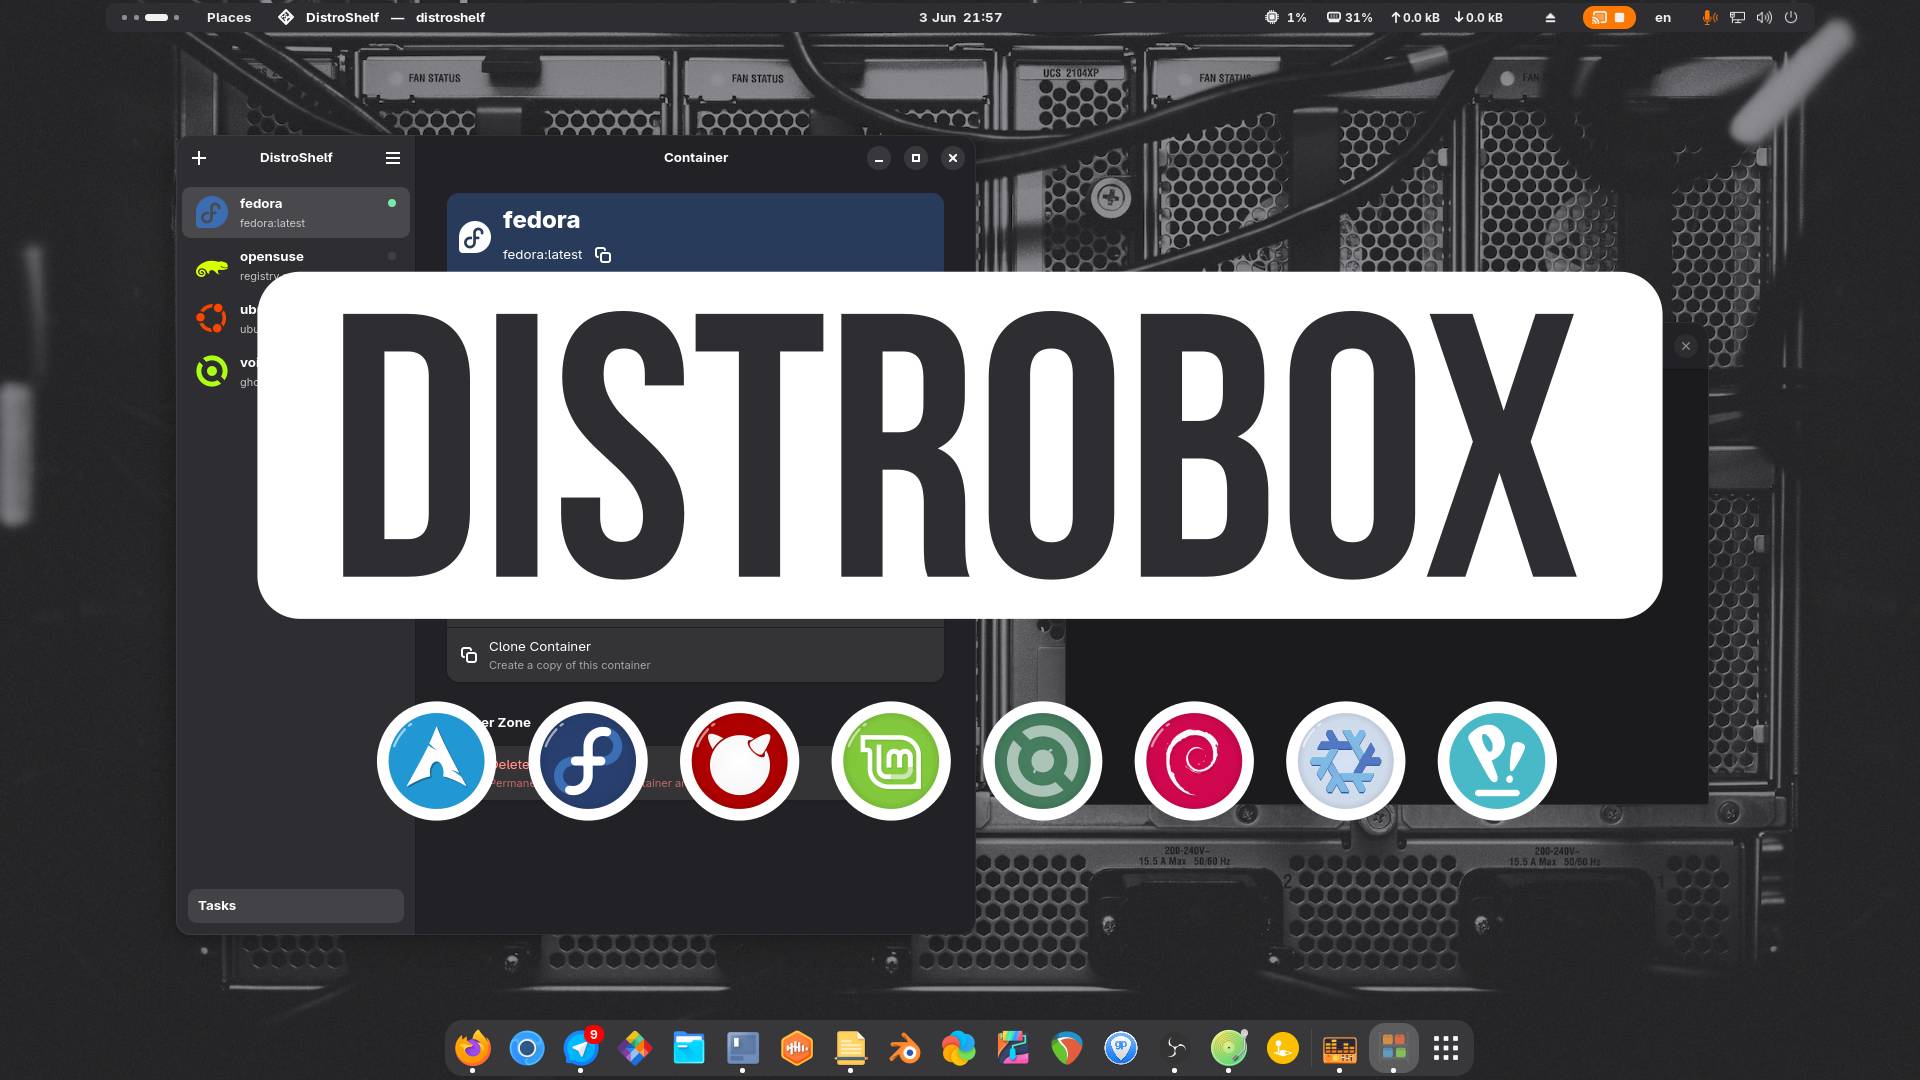Copy the fedora:latest image tag
The image size is (1920, 1080).
pyautogui.click(x=603, y=255)
